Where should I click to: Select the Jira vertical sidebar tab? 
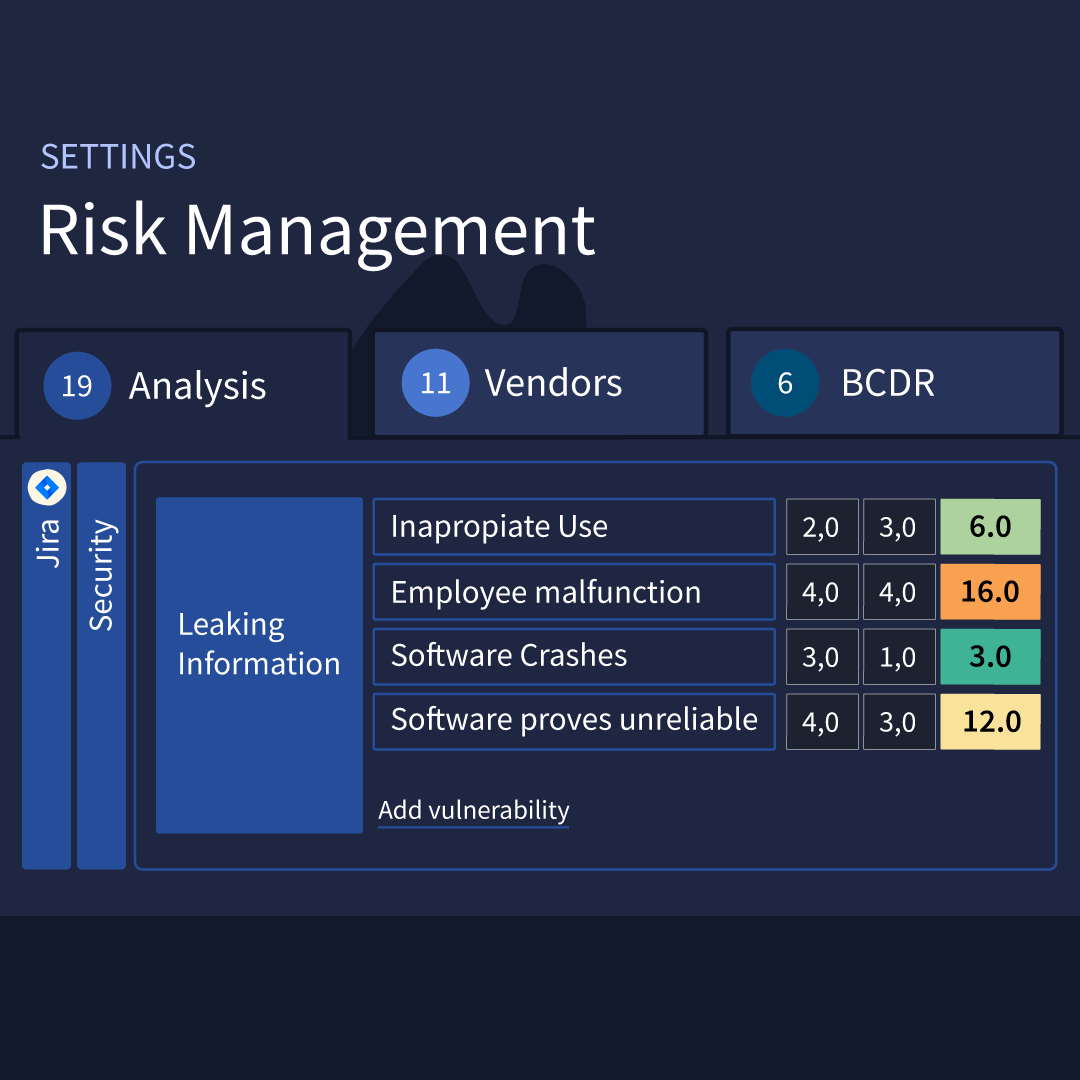[x=46, y=665]
